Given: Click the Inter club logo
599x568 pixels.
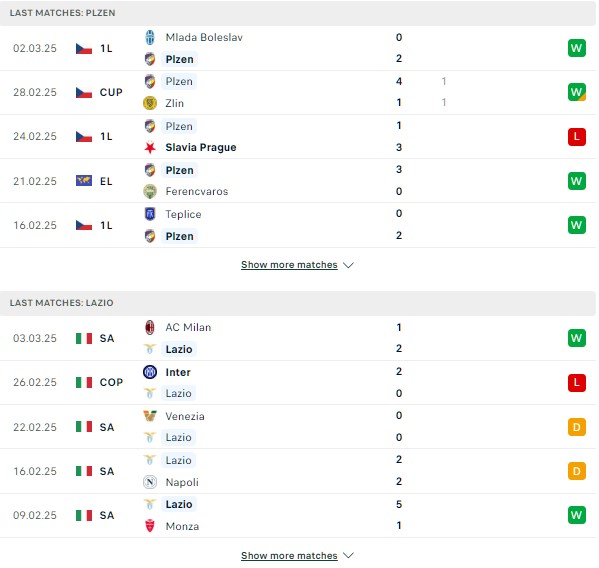Looking at the screenshot, I should click(x=150, y=372).
